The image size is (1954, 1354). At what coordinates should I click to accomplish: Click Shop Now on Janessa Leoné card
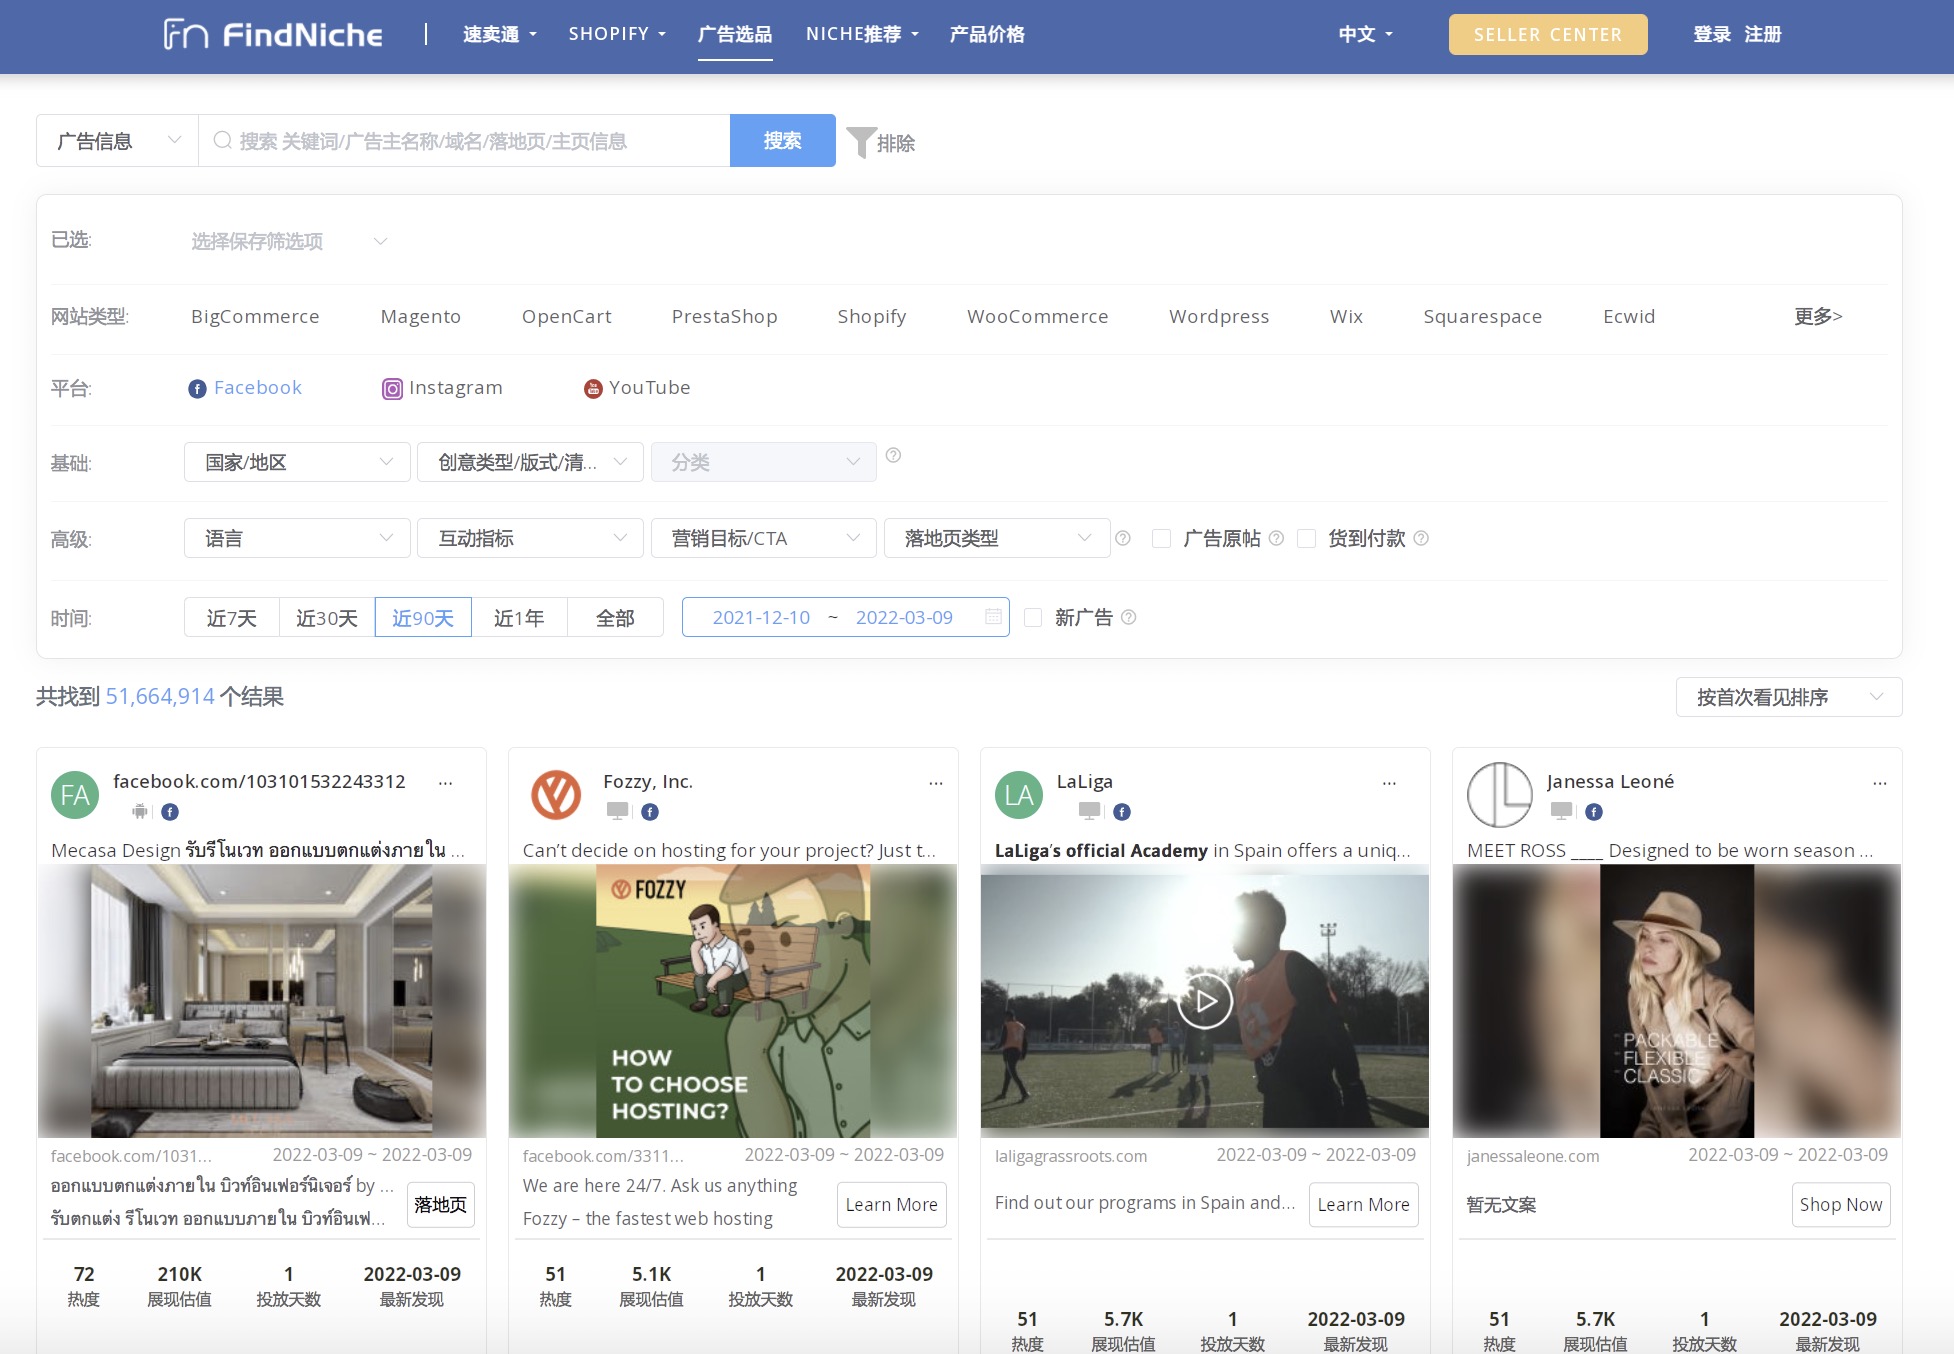point(1840,1205)
